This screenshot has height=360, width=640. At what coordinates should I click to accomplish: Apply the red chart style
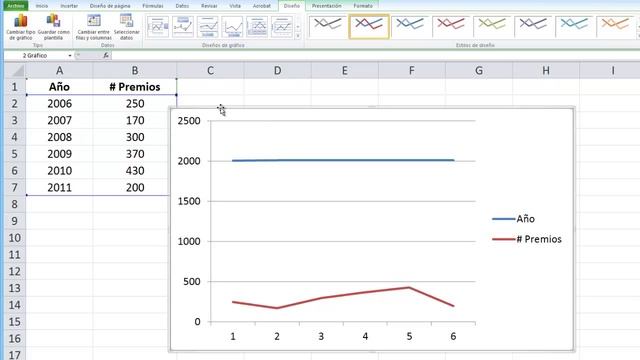(x=451, y=26)
